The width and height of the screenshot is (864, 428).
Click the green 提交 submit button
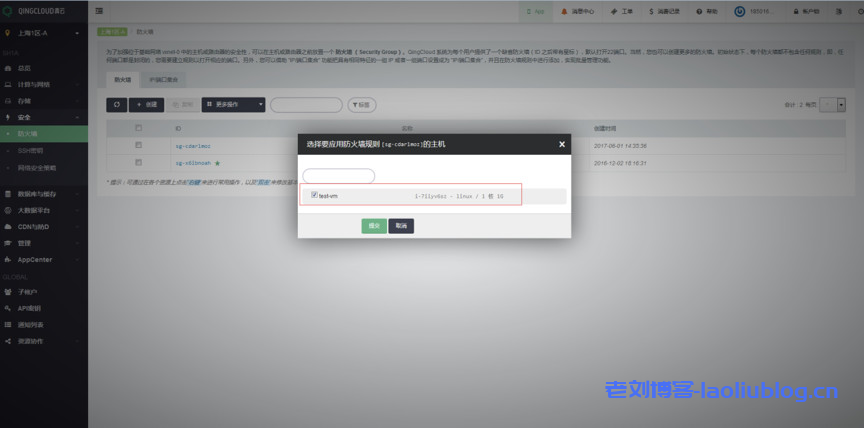[x=374, y=226]
